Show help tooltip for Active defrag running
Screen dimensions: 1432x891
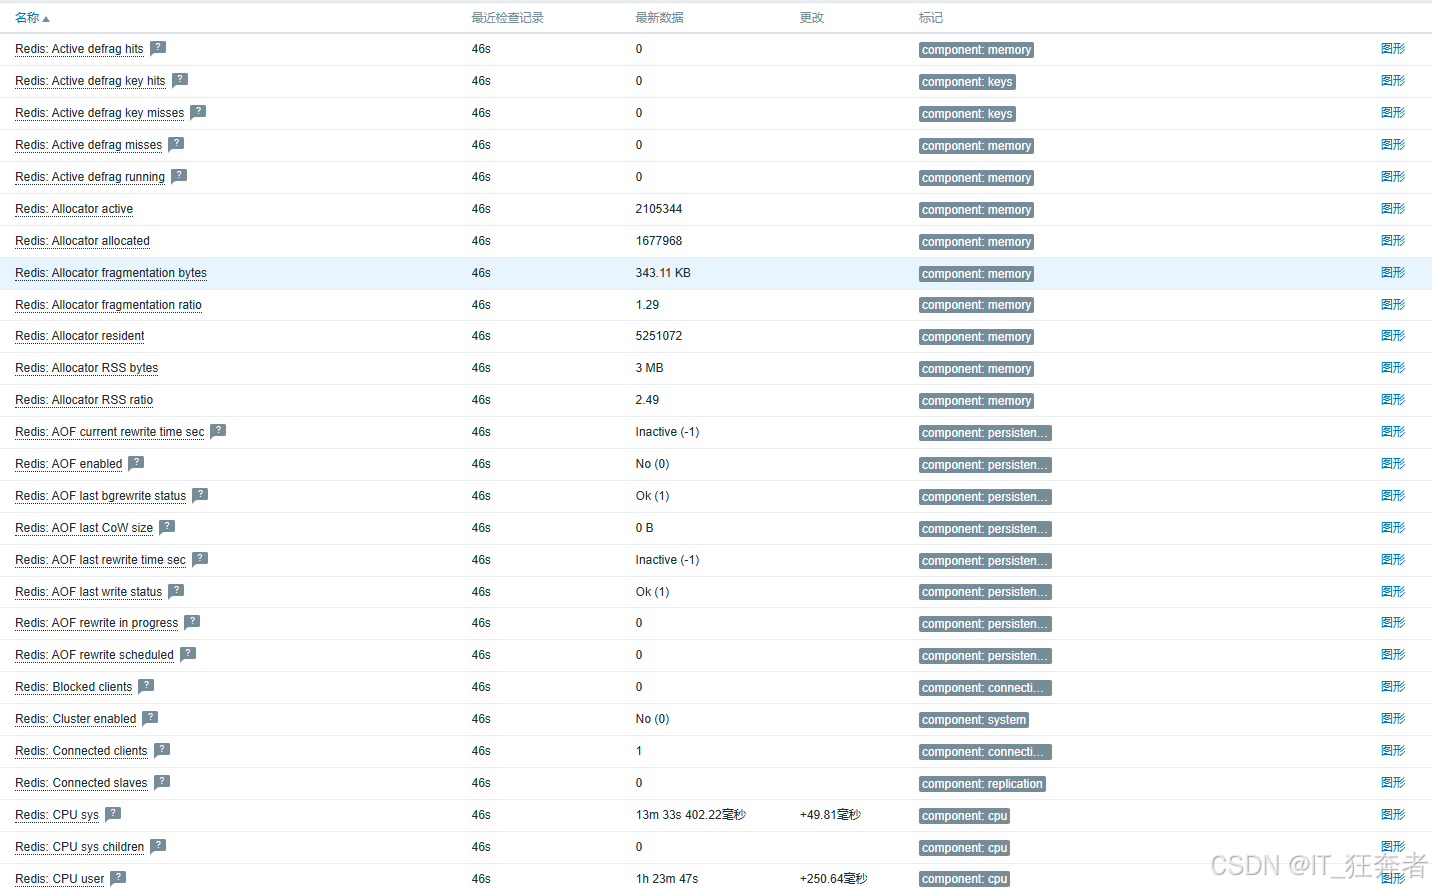pyautogui.click(x=179, y=176)
